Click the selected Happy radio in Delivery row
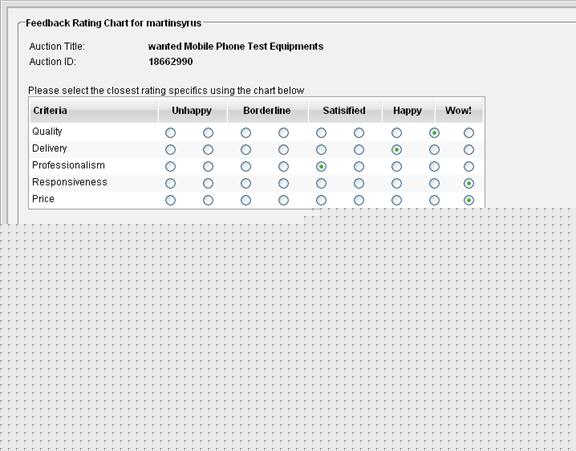576x451 pixels. tap(396, 149)
